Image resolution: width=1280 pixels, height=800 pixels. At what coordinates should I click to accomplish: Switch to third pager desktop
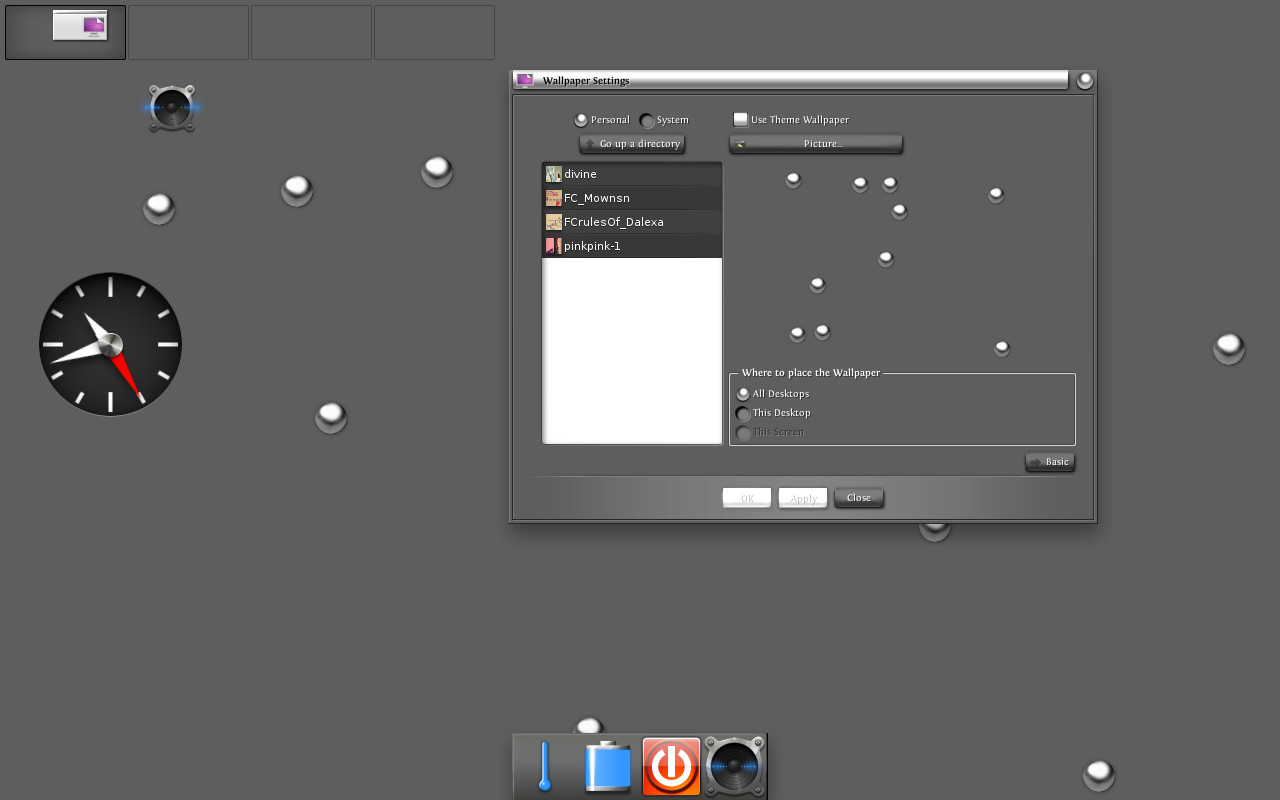pos(311,32)
